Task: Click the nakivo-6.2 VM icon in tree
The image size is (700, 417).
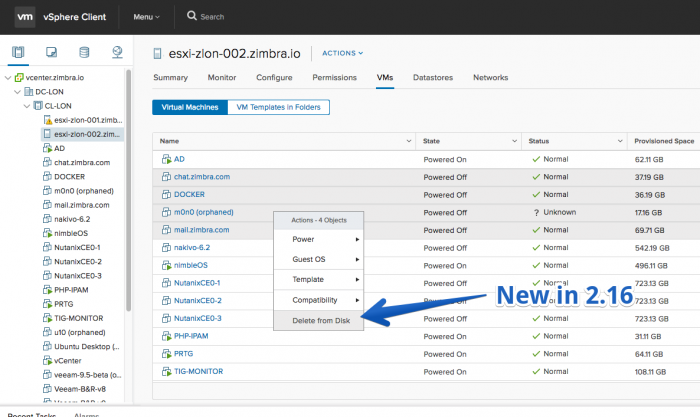Action: (47, 219)
